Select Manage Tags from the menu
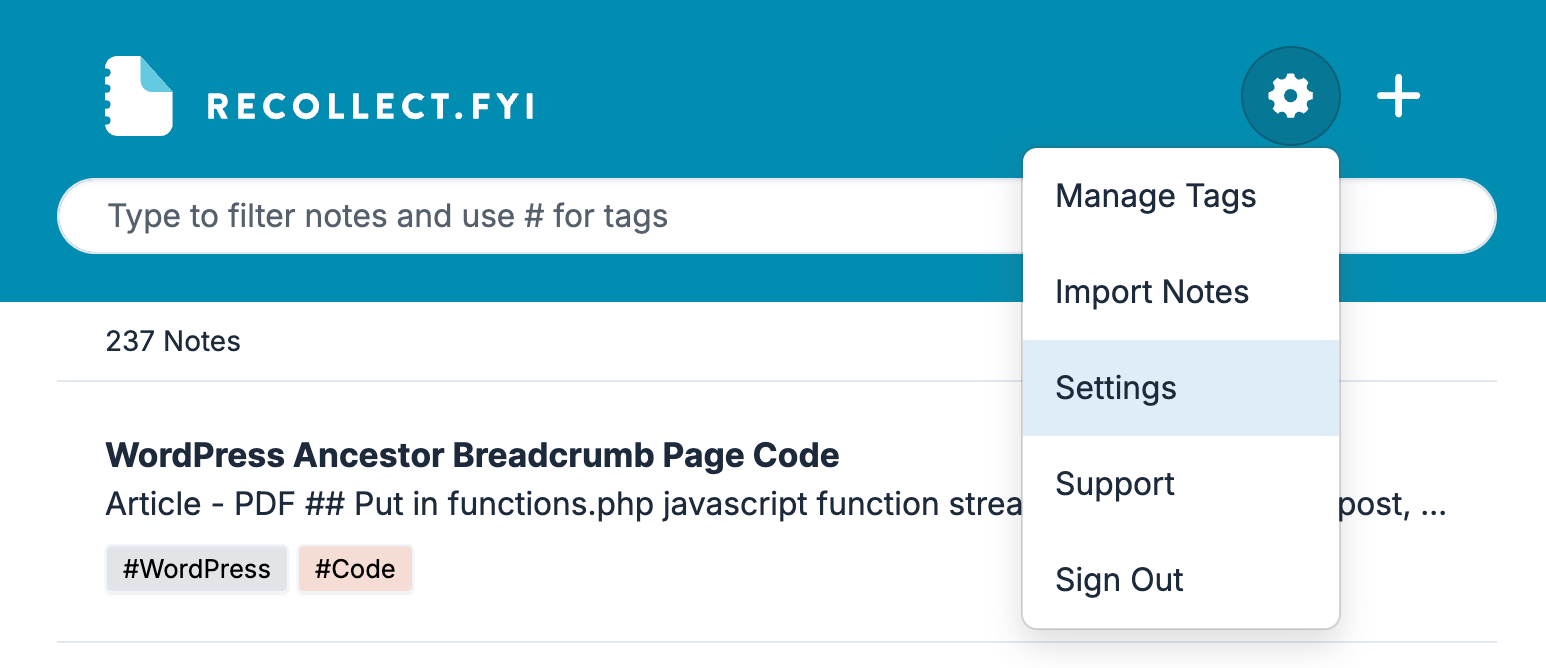The image size is (1546, 668). [x=1156, y=196]
